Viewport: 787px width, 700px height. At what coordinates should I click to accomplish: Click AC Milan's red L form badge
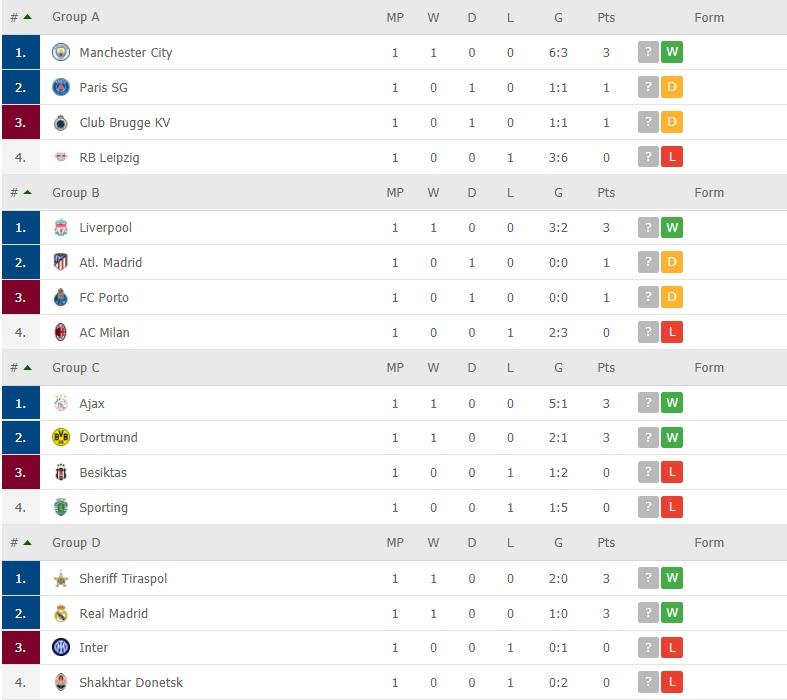(x=672, y=332)
